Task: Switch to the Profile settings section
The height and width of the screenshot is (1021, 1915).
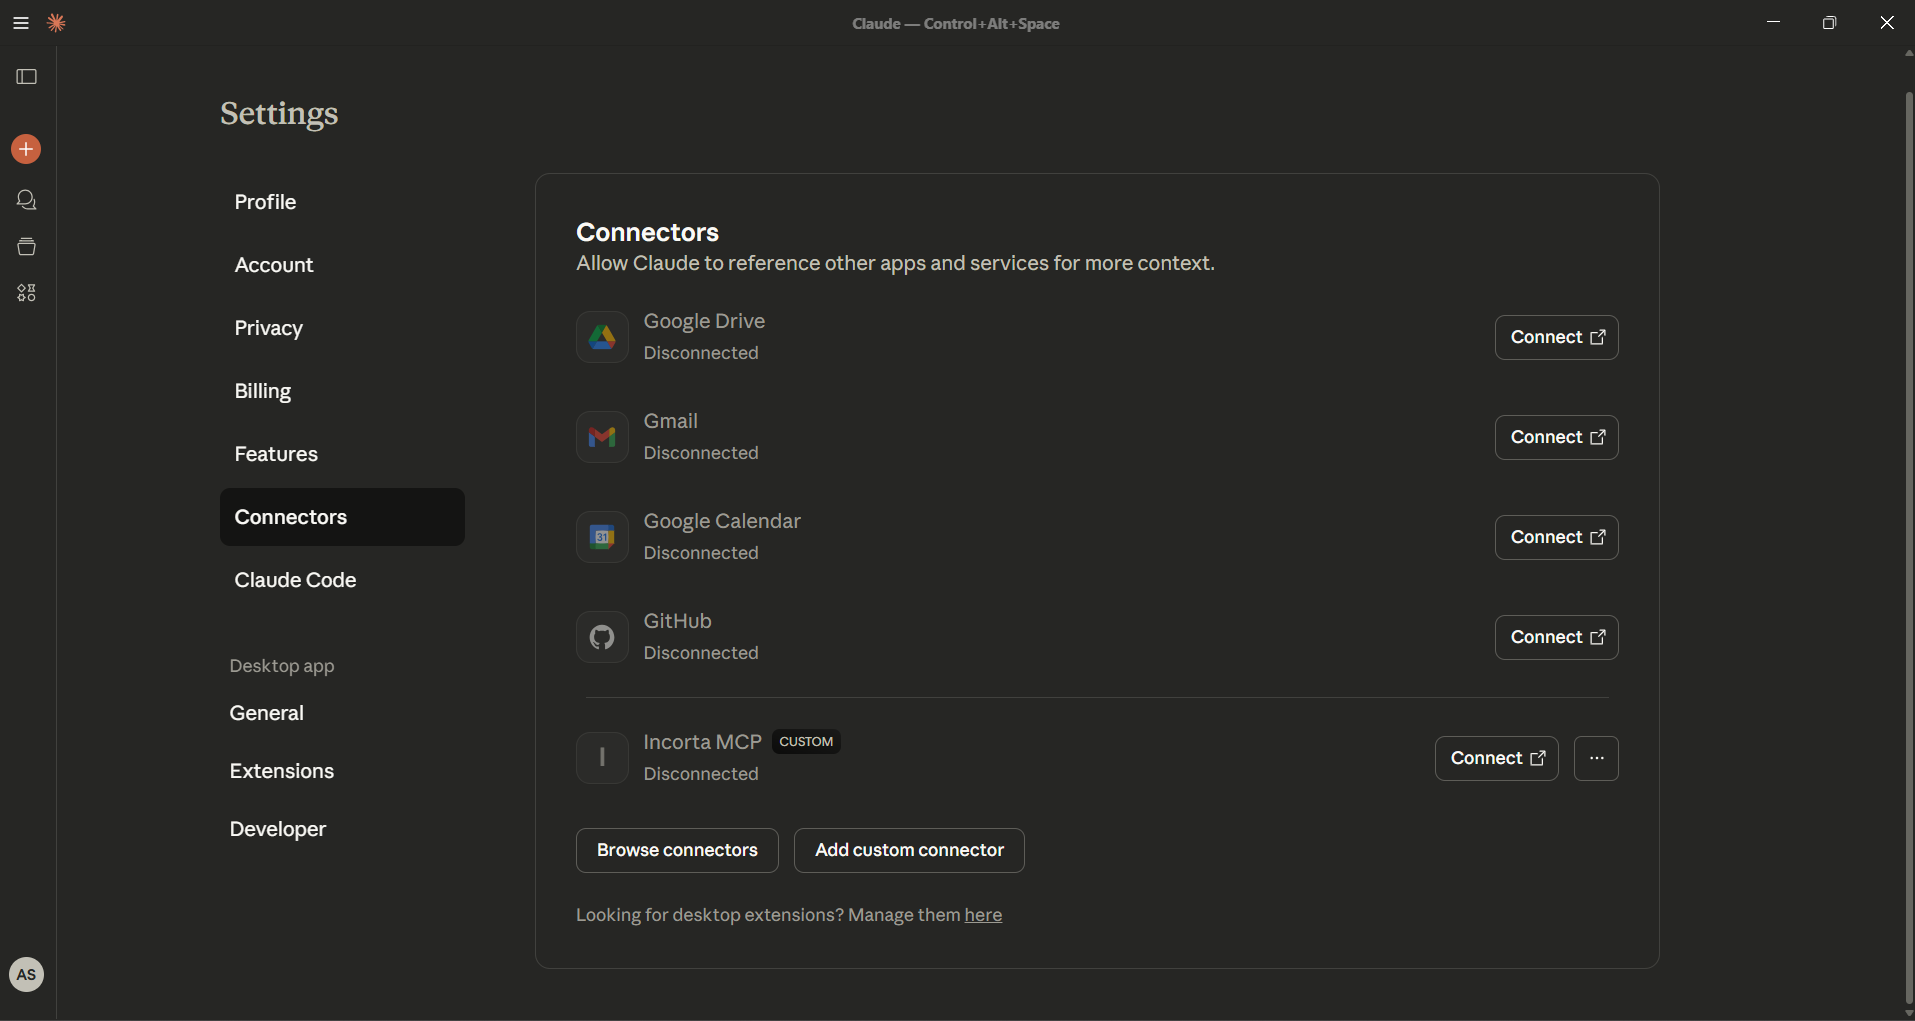Action: pos(265,202)
